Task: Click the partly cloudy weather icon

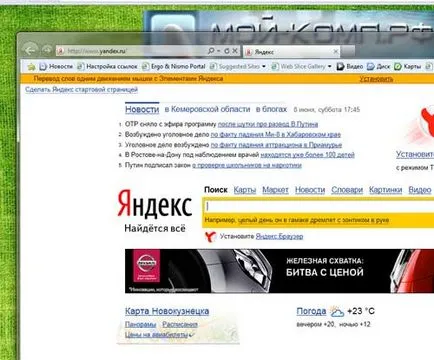Action: coord(337,312)
